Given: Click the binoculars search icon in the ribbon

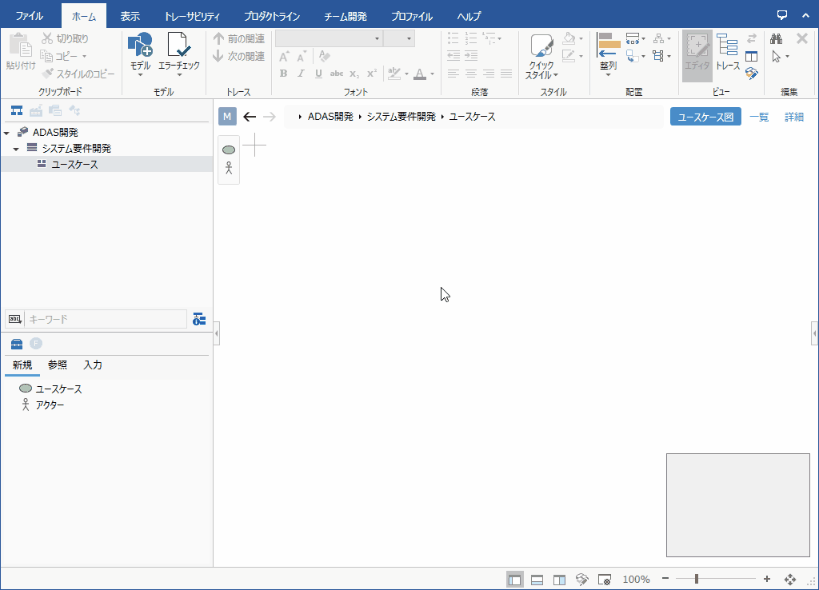Looking at the screenshot, I should (x=775, y=39).
